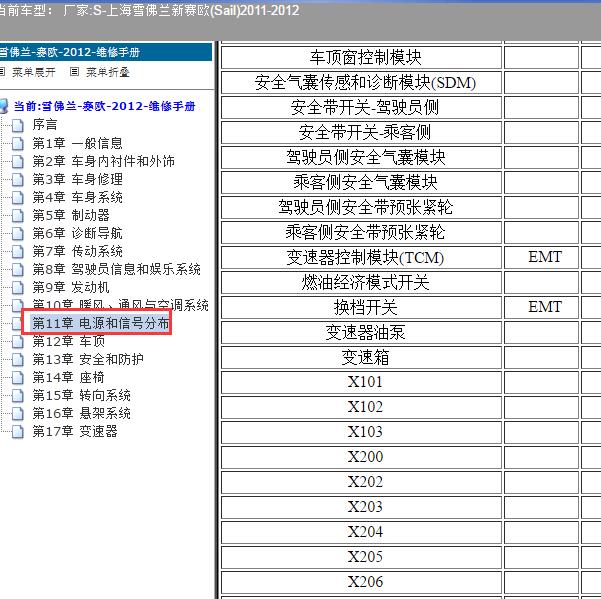Click the page icon beside 第7章 传动系统
601x599 pixels.
point(18,251)
